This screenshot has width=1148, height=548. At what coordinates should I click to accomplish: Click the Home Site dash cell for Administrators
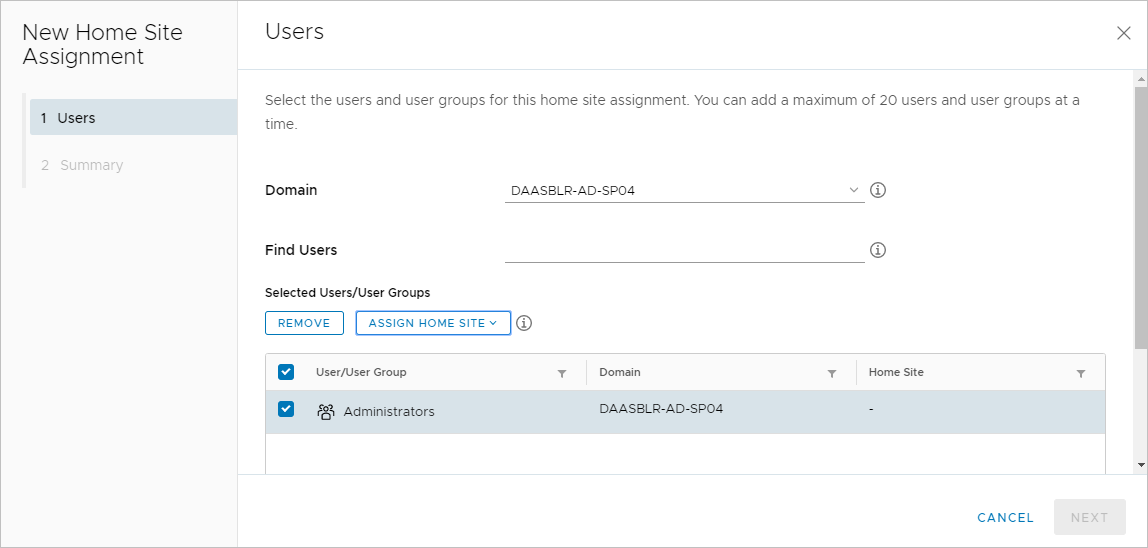point(871,409)
